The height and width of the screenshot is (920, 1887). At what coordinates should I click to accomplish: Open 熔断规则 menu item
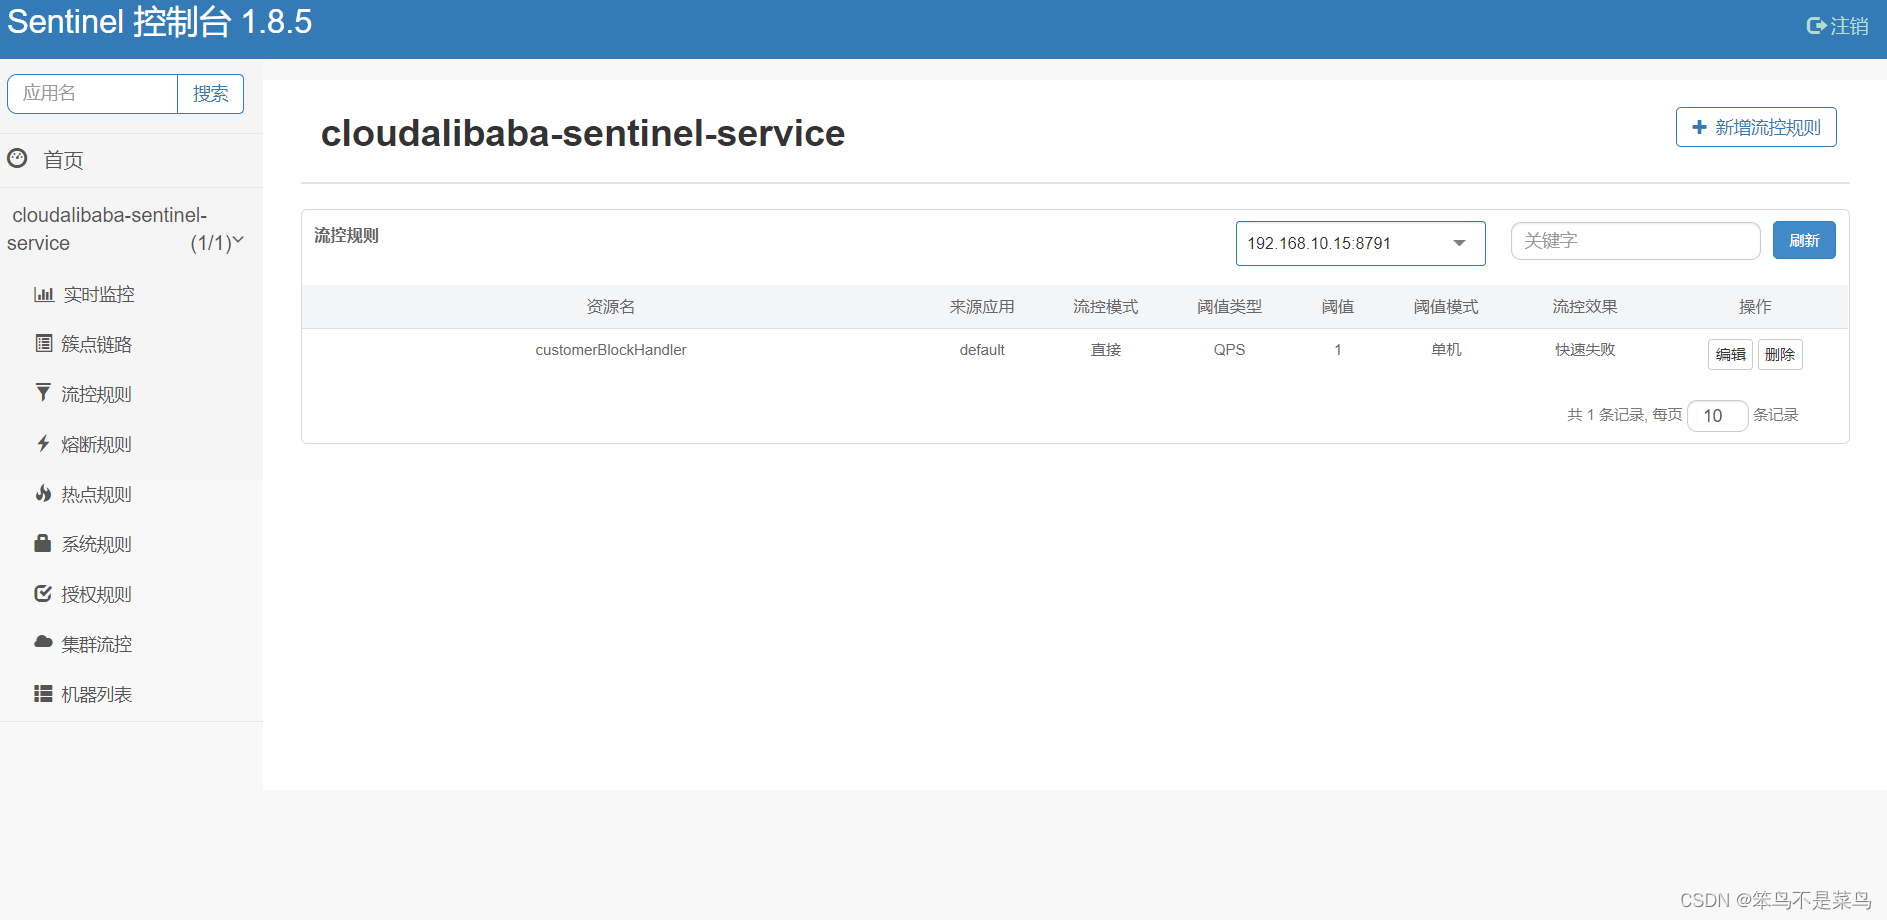tap(96, 444)
